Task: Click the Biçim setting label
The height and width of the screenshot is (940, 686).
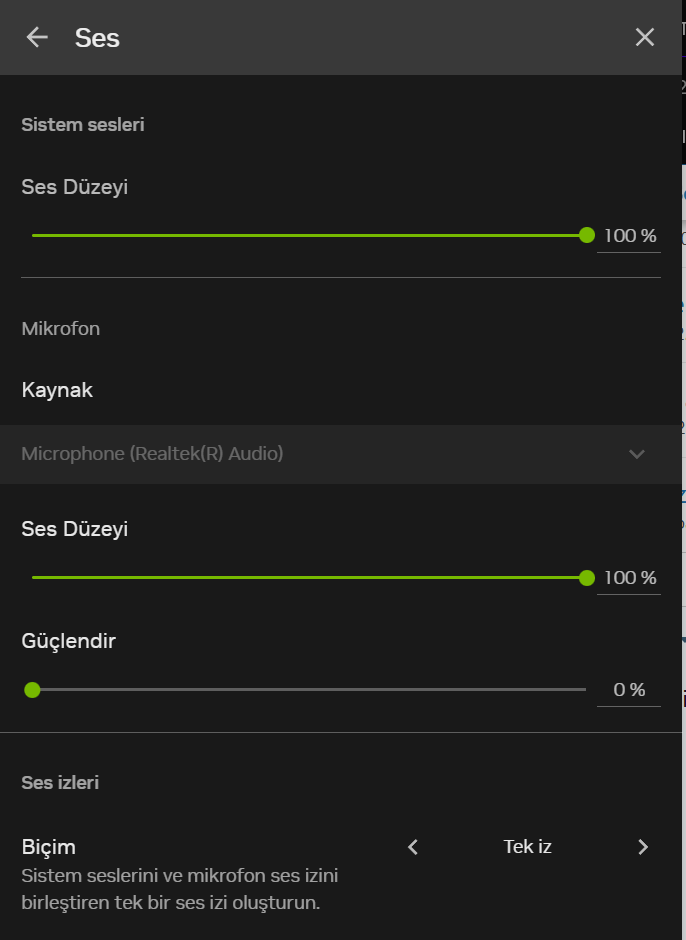Action: [x=49, y=847]
